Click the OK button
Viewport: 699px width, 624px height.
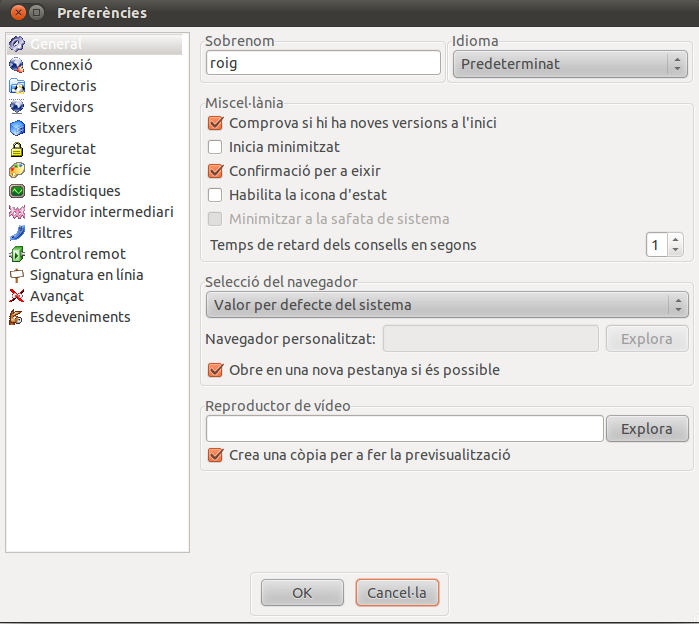pyautogui.click(x=302, y=593)
